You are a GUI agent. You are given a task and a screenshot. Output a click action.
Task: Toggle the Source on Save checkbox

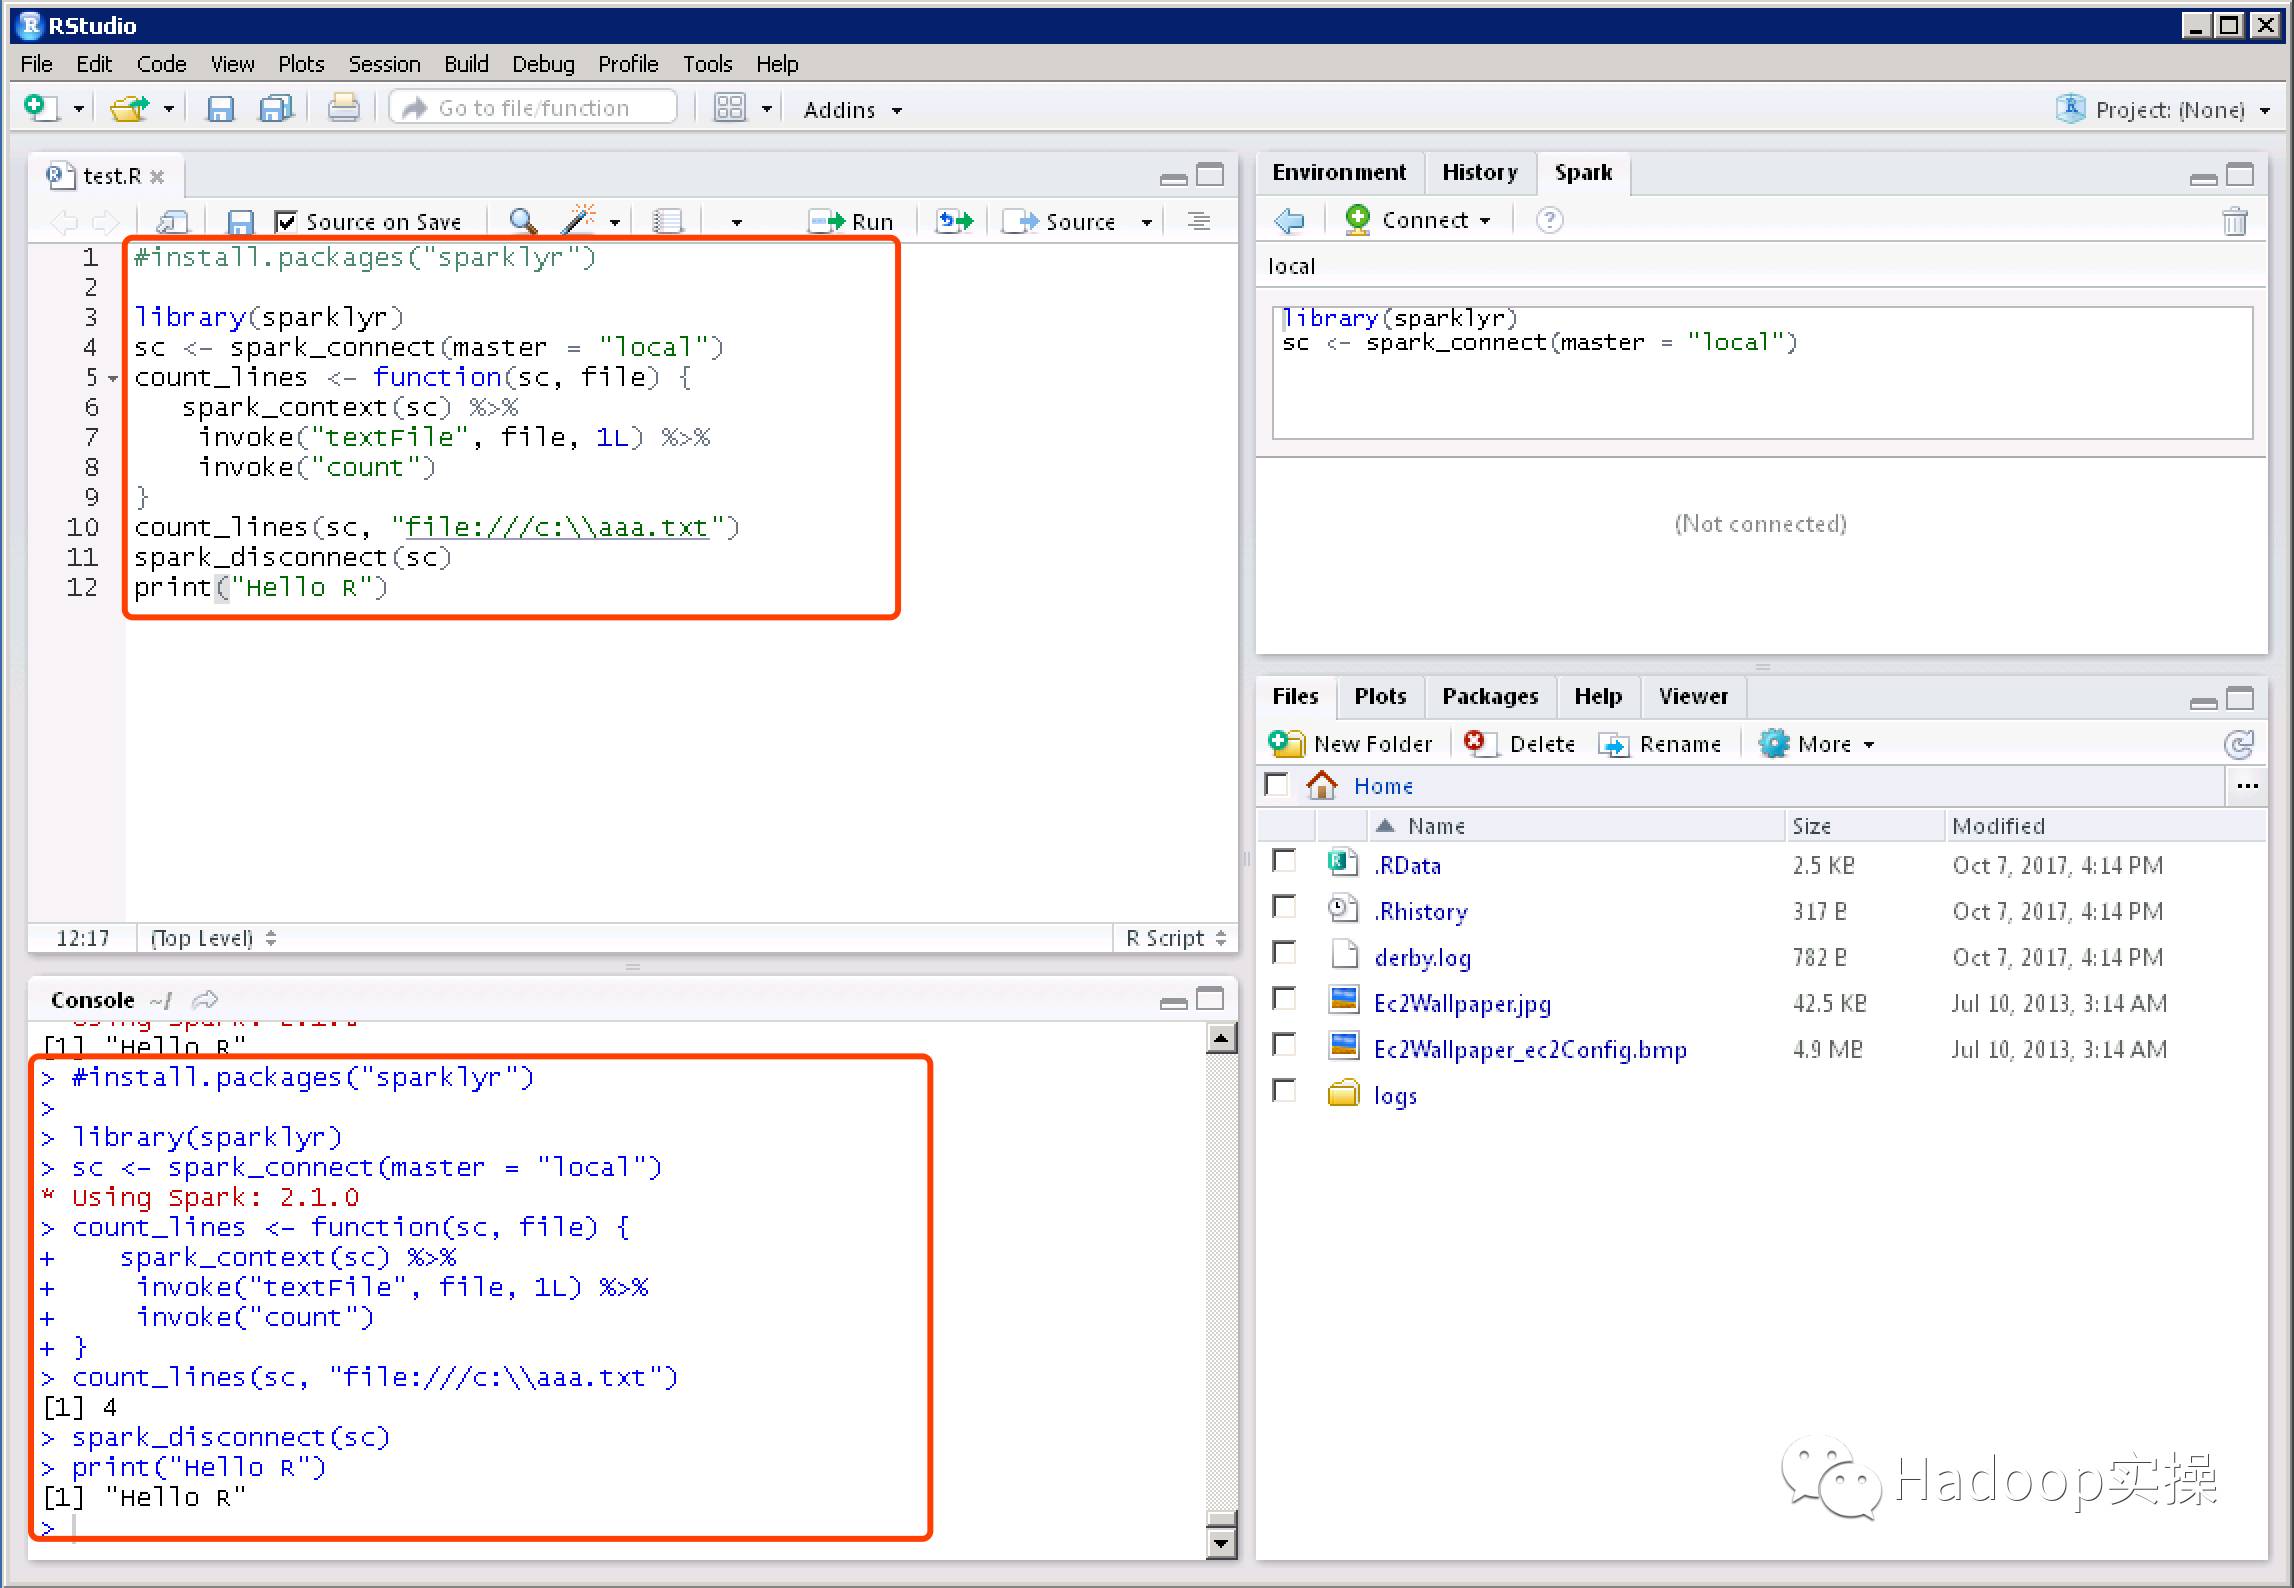tap(286, 221)
